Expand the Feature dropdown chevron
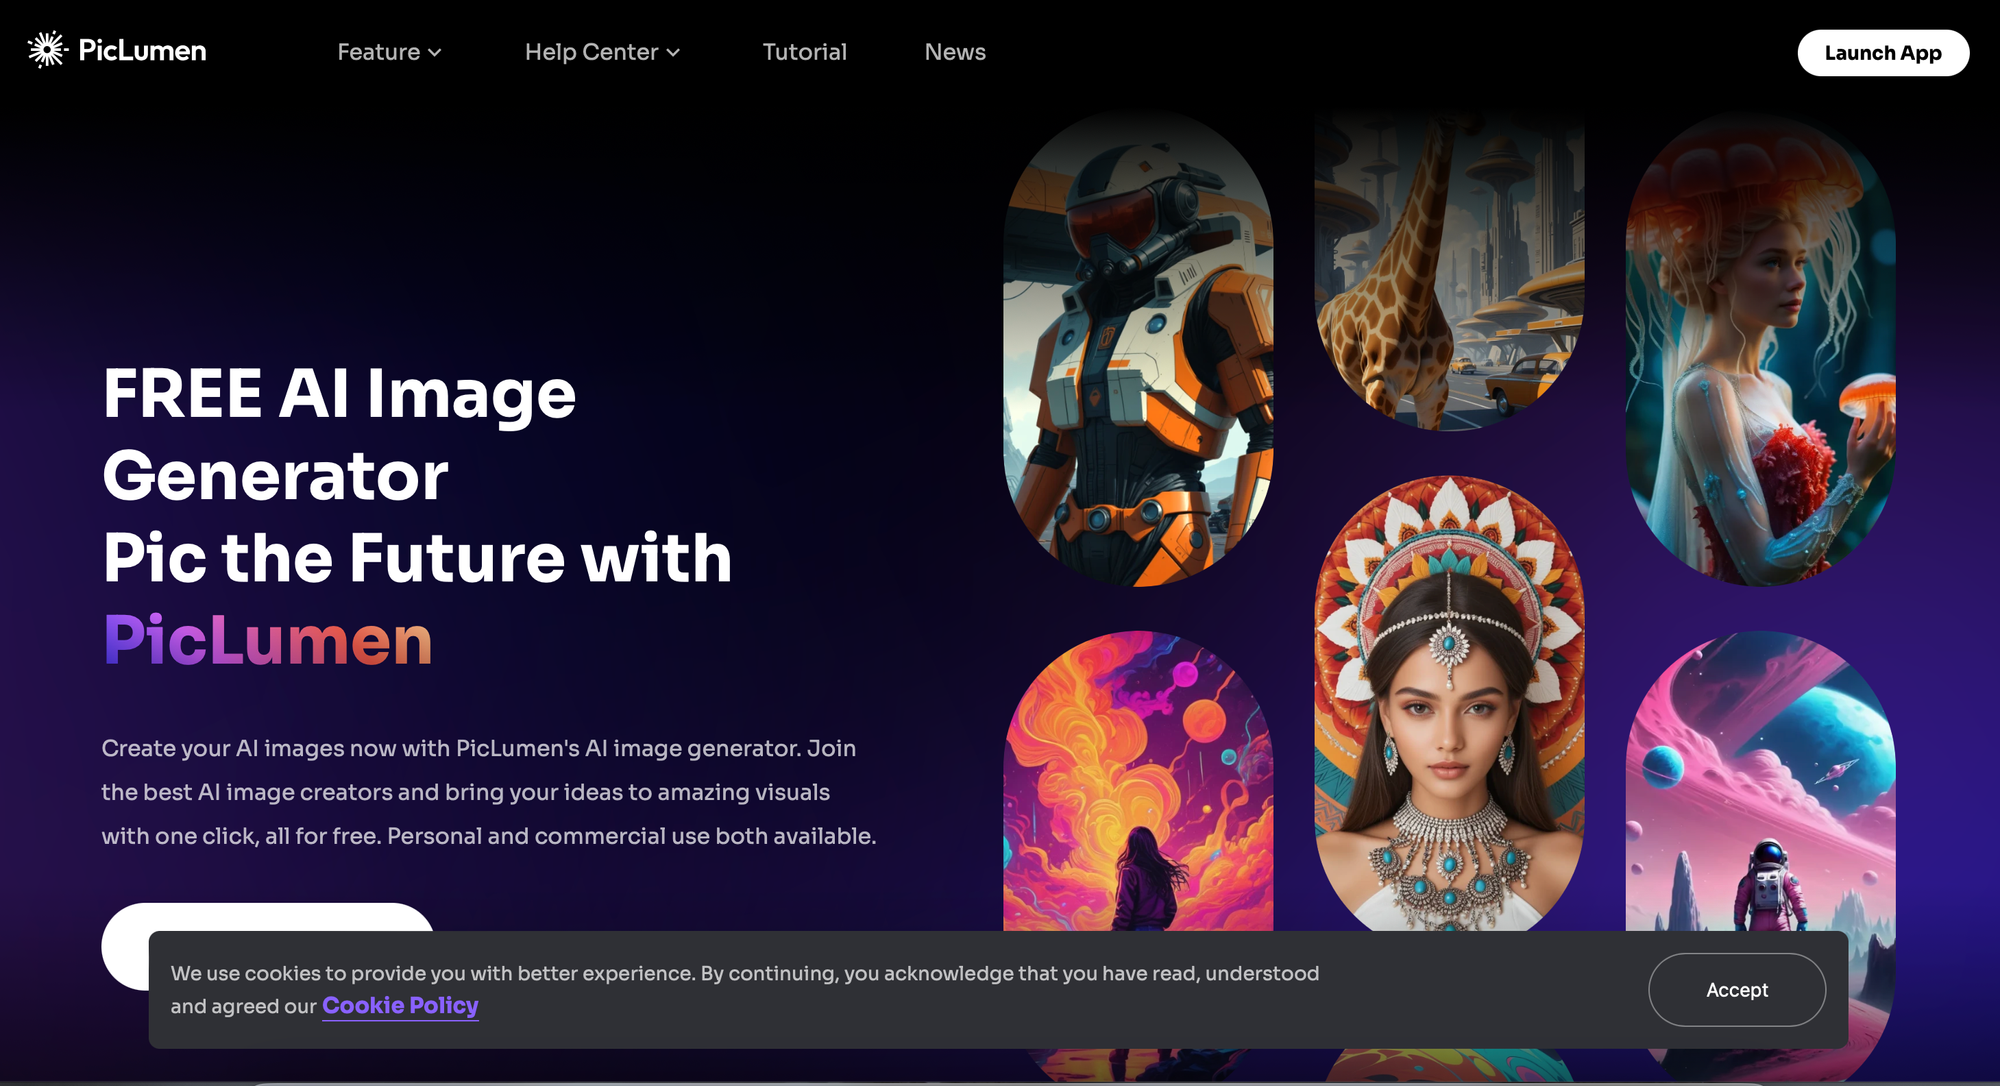 (435, 53)
